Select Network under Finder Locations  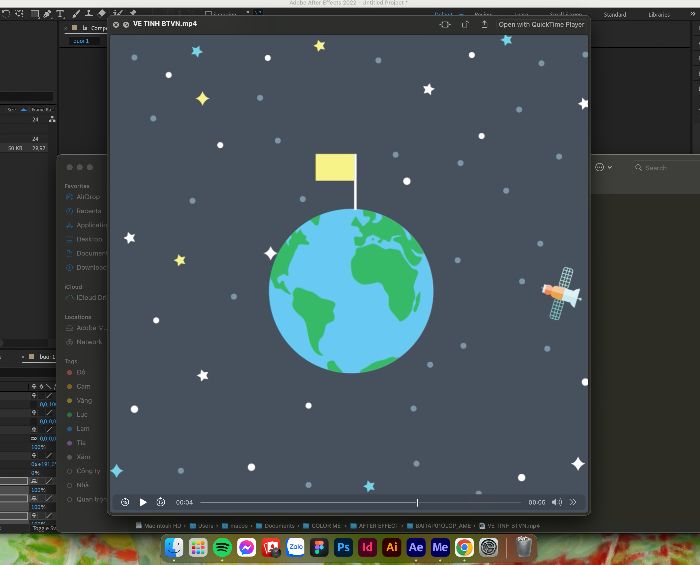[x=84, y=342]
